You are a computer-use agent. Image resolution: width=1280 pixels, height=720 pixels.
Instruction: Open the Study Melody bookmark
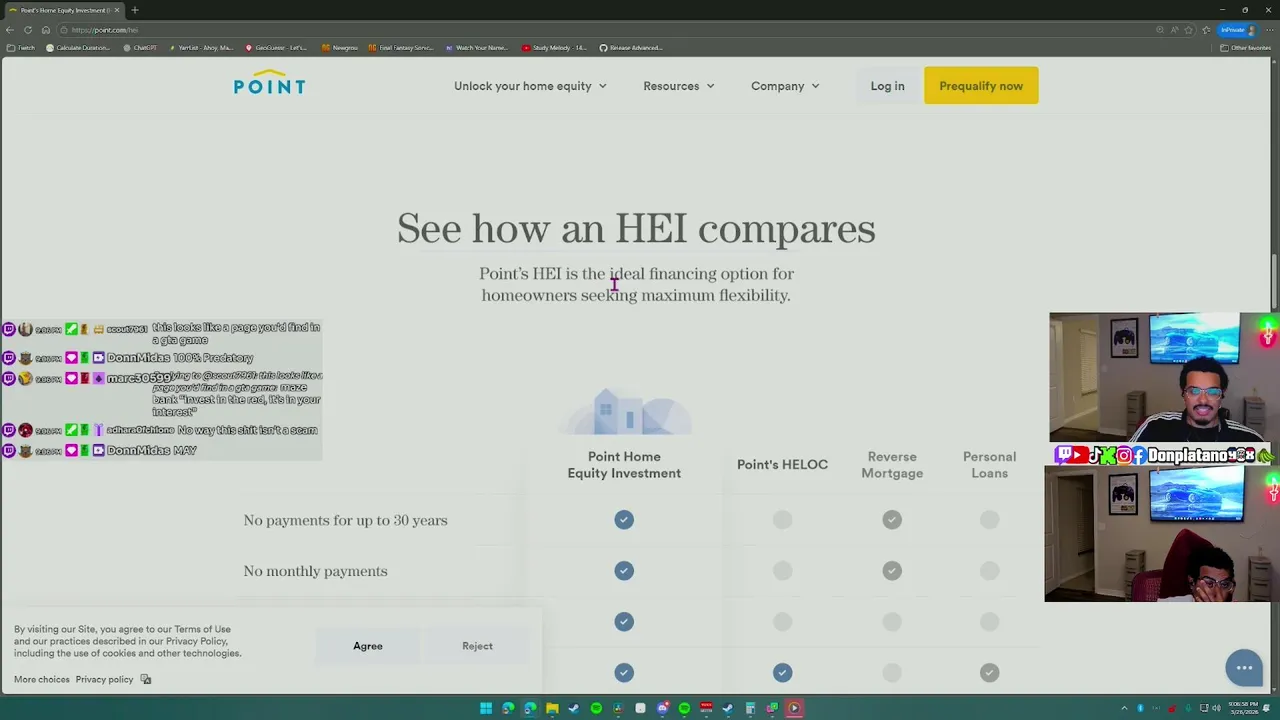pos(555,48)
